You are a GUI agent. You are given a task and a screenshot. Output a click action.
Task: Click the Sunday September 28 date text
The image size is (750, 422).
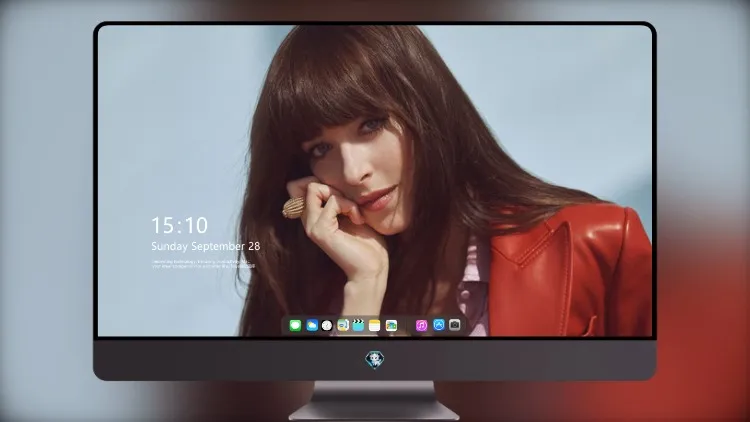pyautogui.click(x=206, y=246)
